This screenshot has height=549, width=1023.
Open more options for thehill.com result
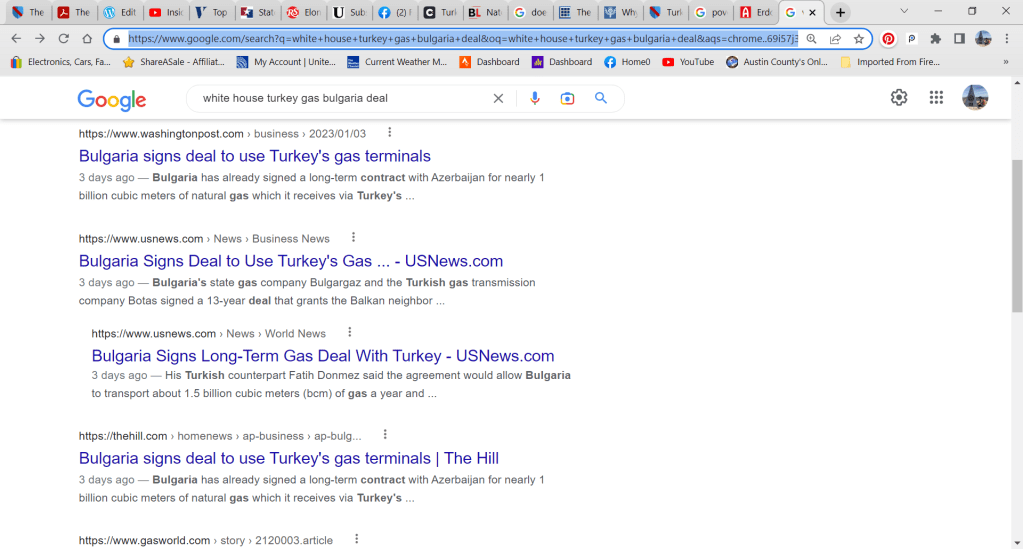(x=385, y=435)
